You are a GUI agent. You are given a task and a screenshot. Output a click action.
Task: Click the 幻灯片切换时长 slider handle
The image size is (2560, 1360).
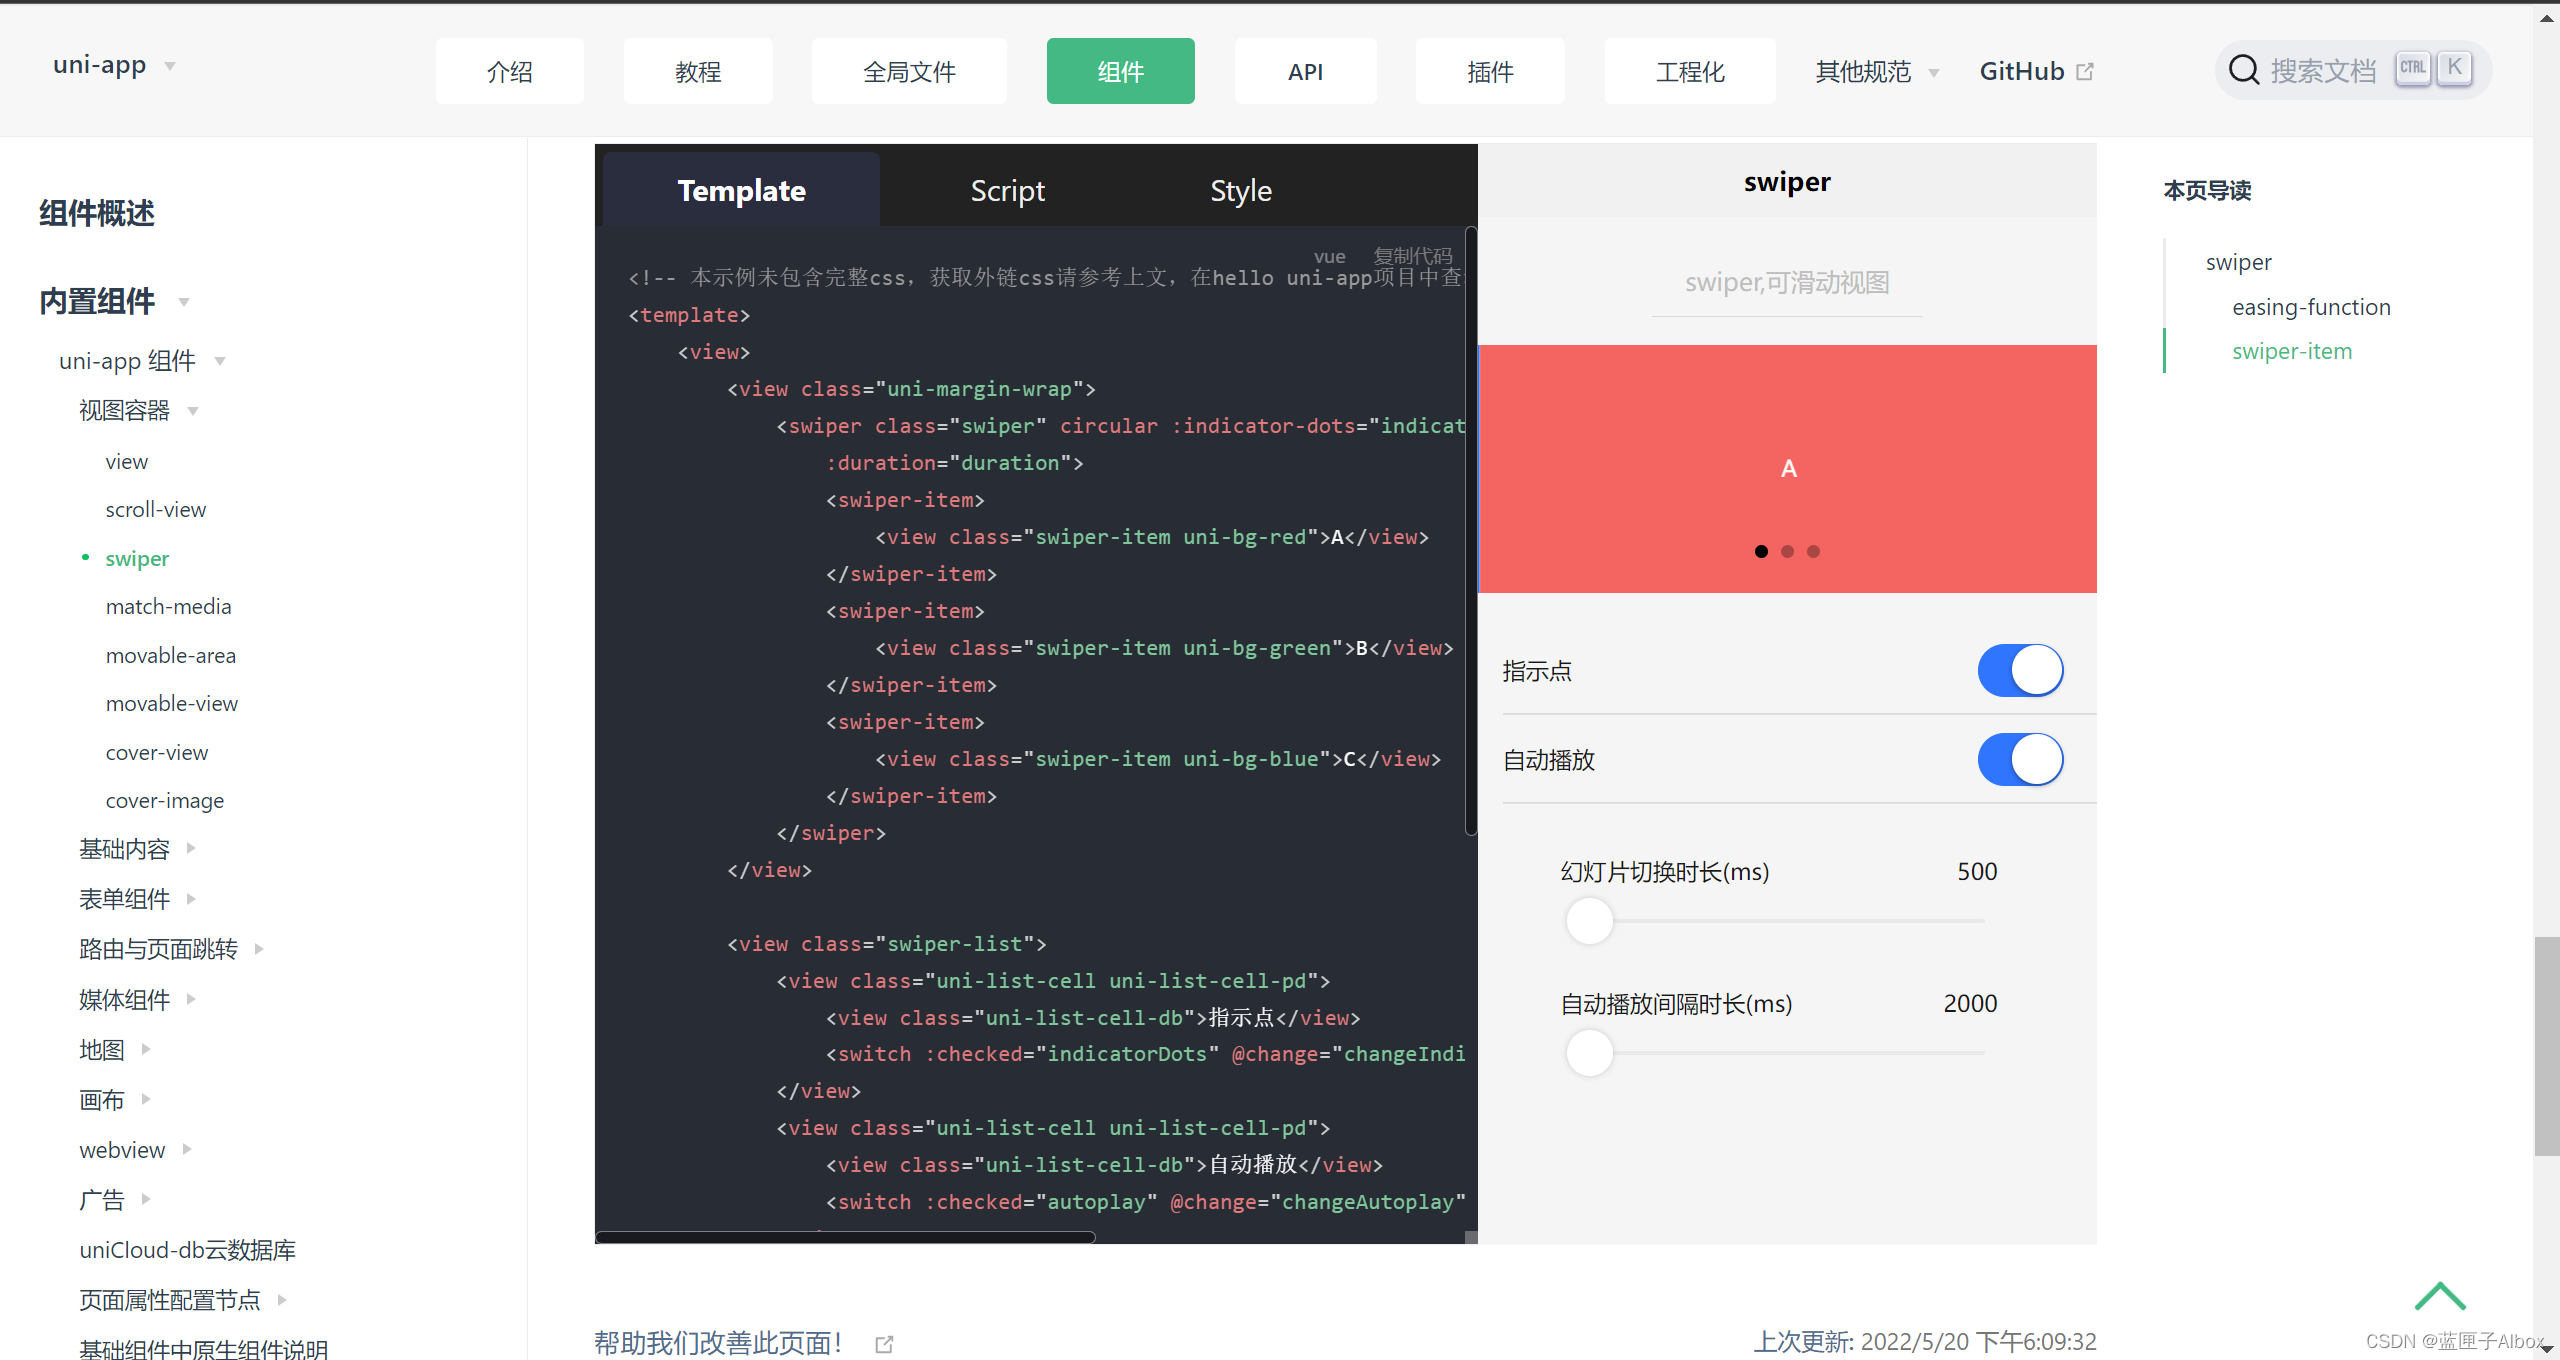pyautogui.click(x=1589, y=921)
